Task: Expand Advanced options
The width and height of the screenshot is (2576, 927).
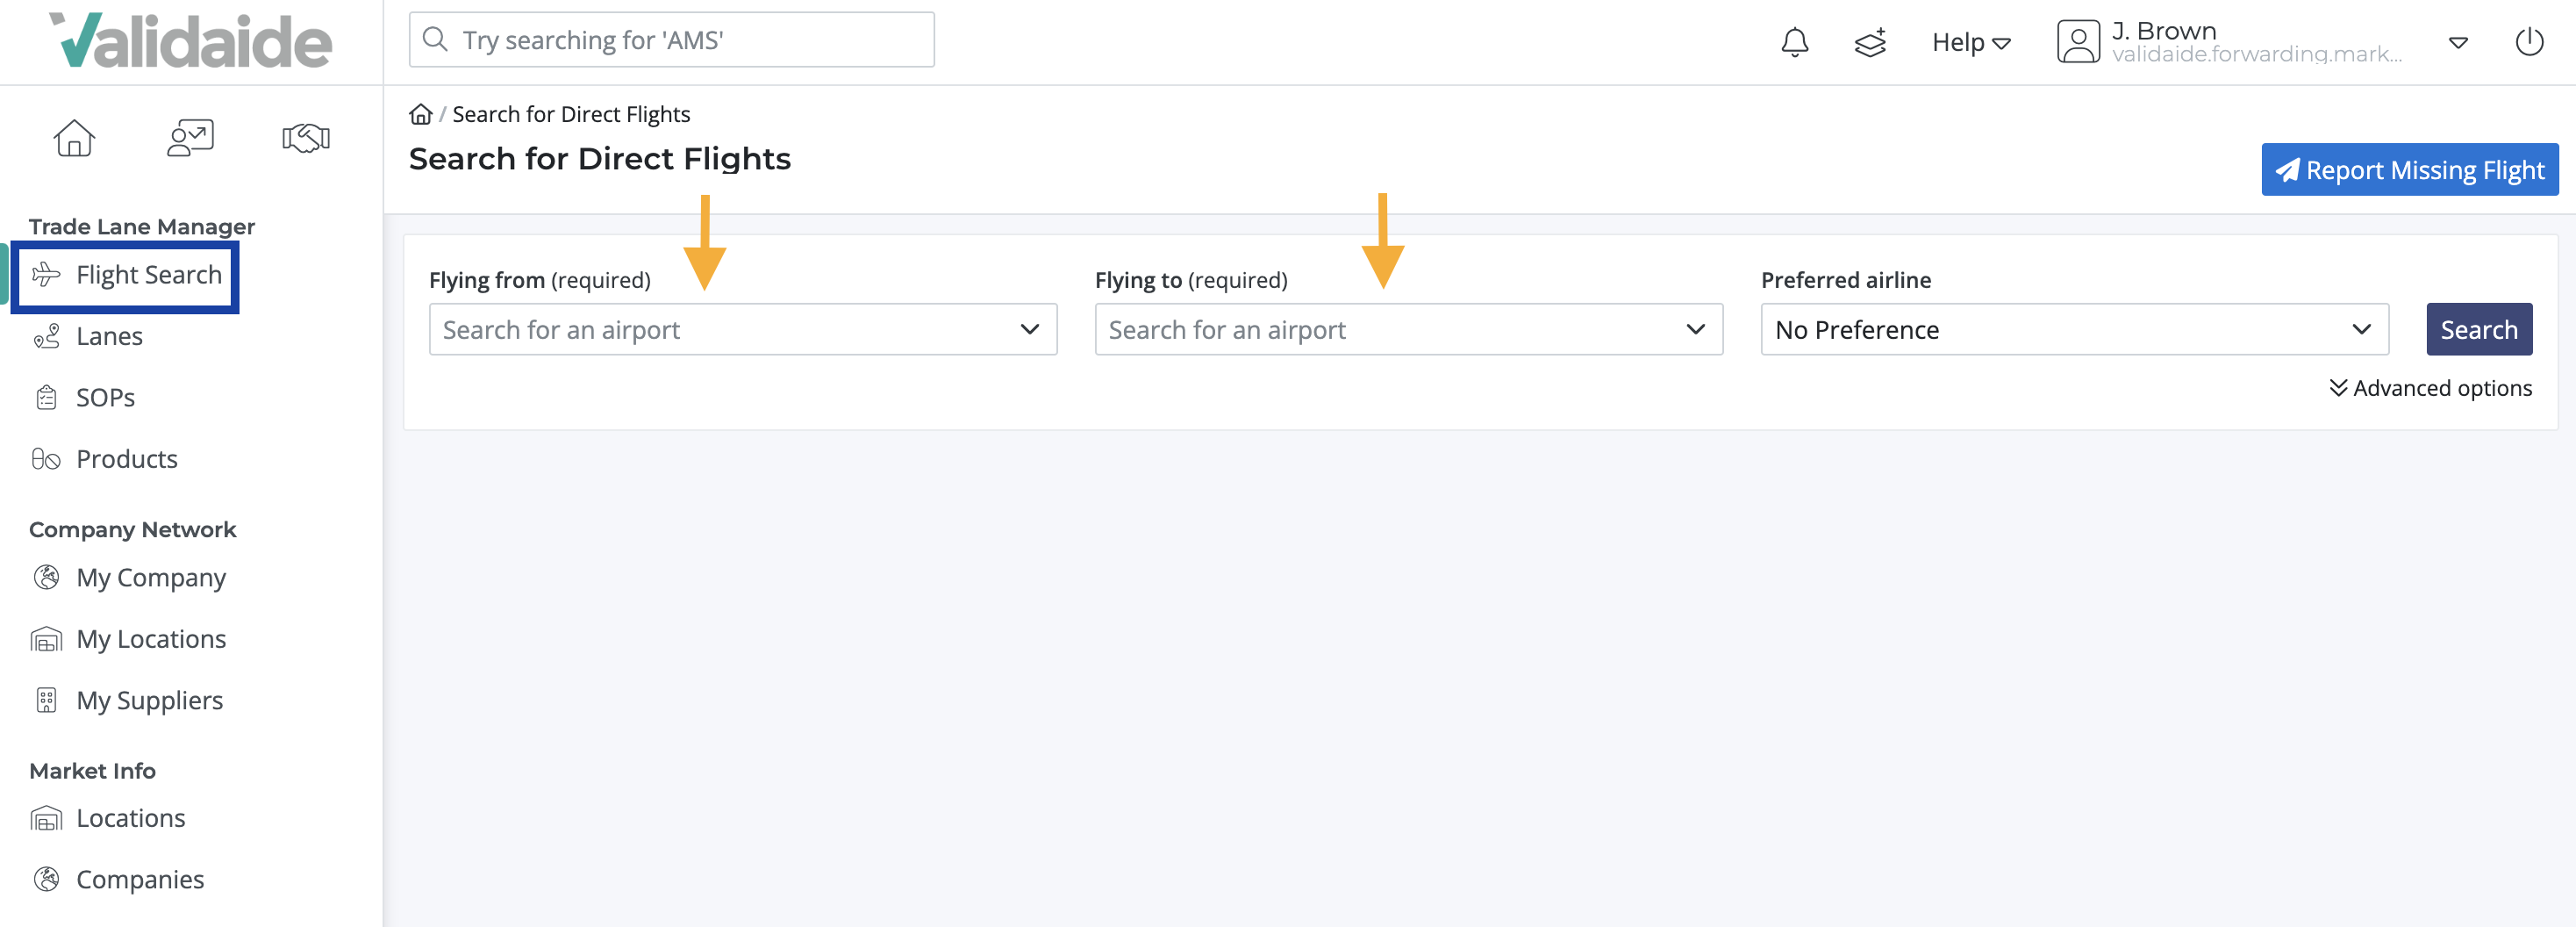Action: click(2430, 388)
